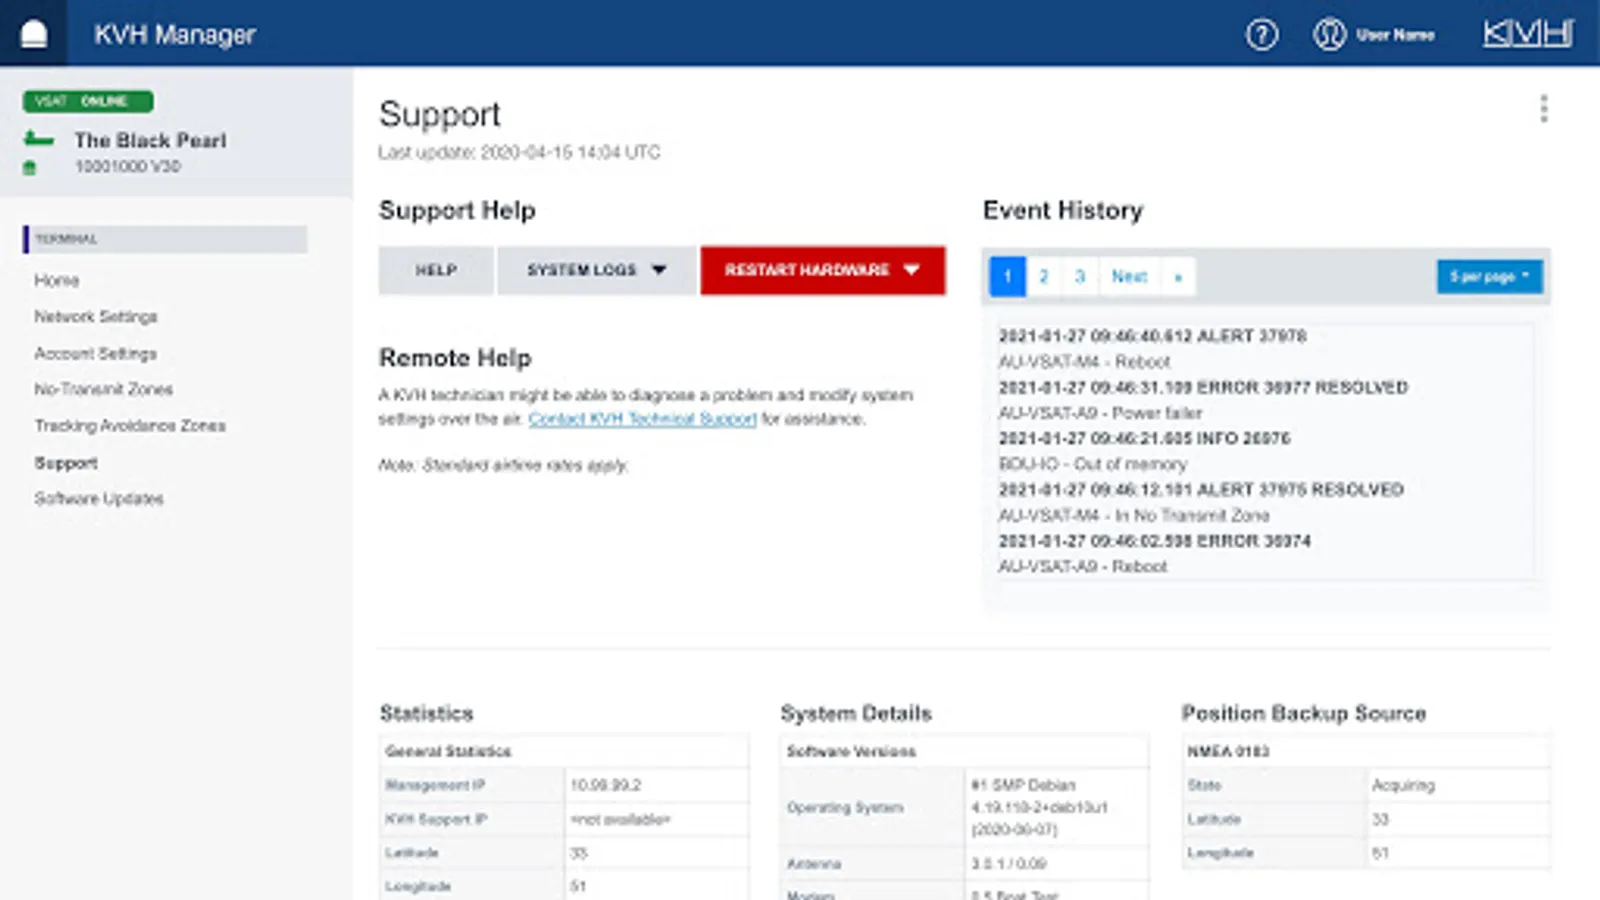Image resolution: width=1600 pixels, height=900 pixels.
Task: Open No-Transmit Zones in the sidebar
Action: [x=103, y=389]
